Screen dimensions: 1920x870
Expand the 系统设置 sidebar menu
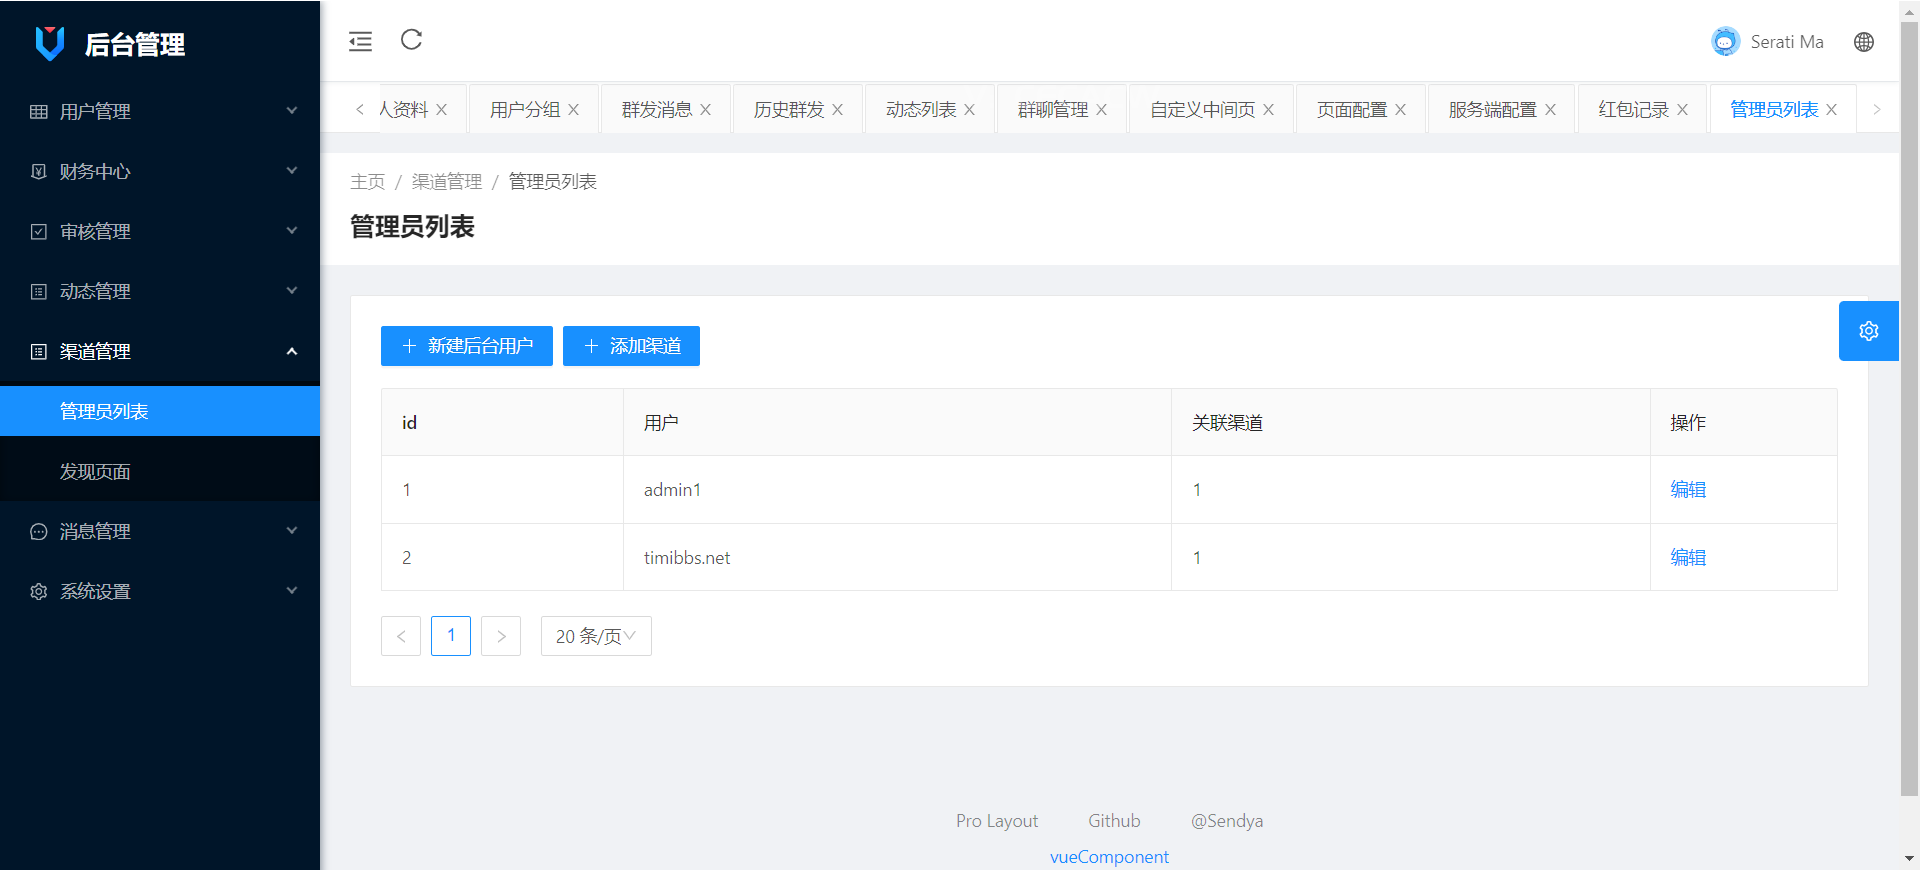tap(160, 591)
